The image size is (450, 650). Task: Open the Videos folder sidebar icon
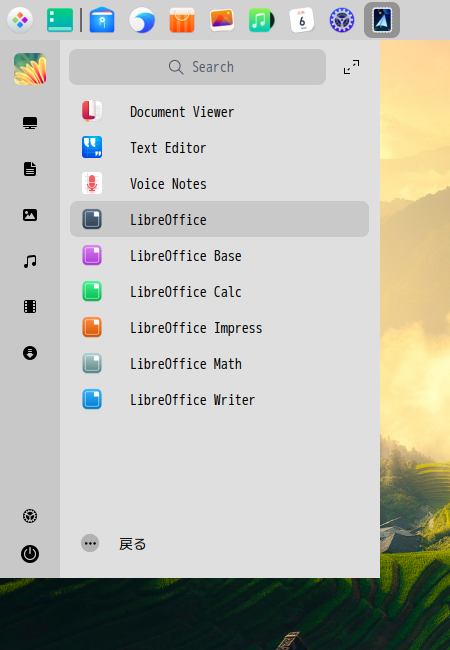pyautogui.click(x=30, y=307)
